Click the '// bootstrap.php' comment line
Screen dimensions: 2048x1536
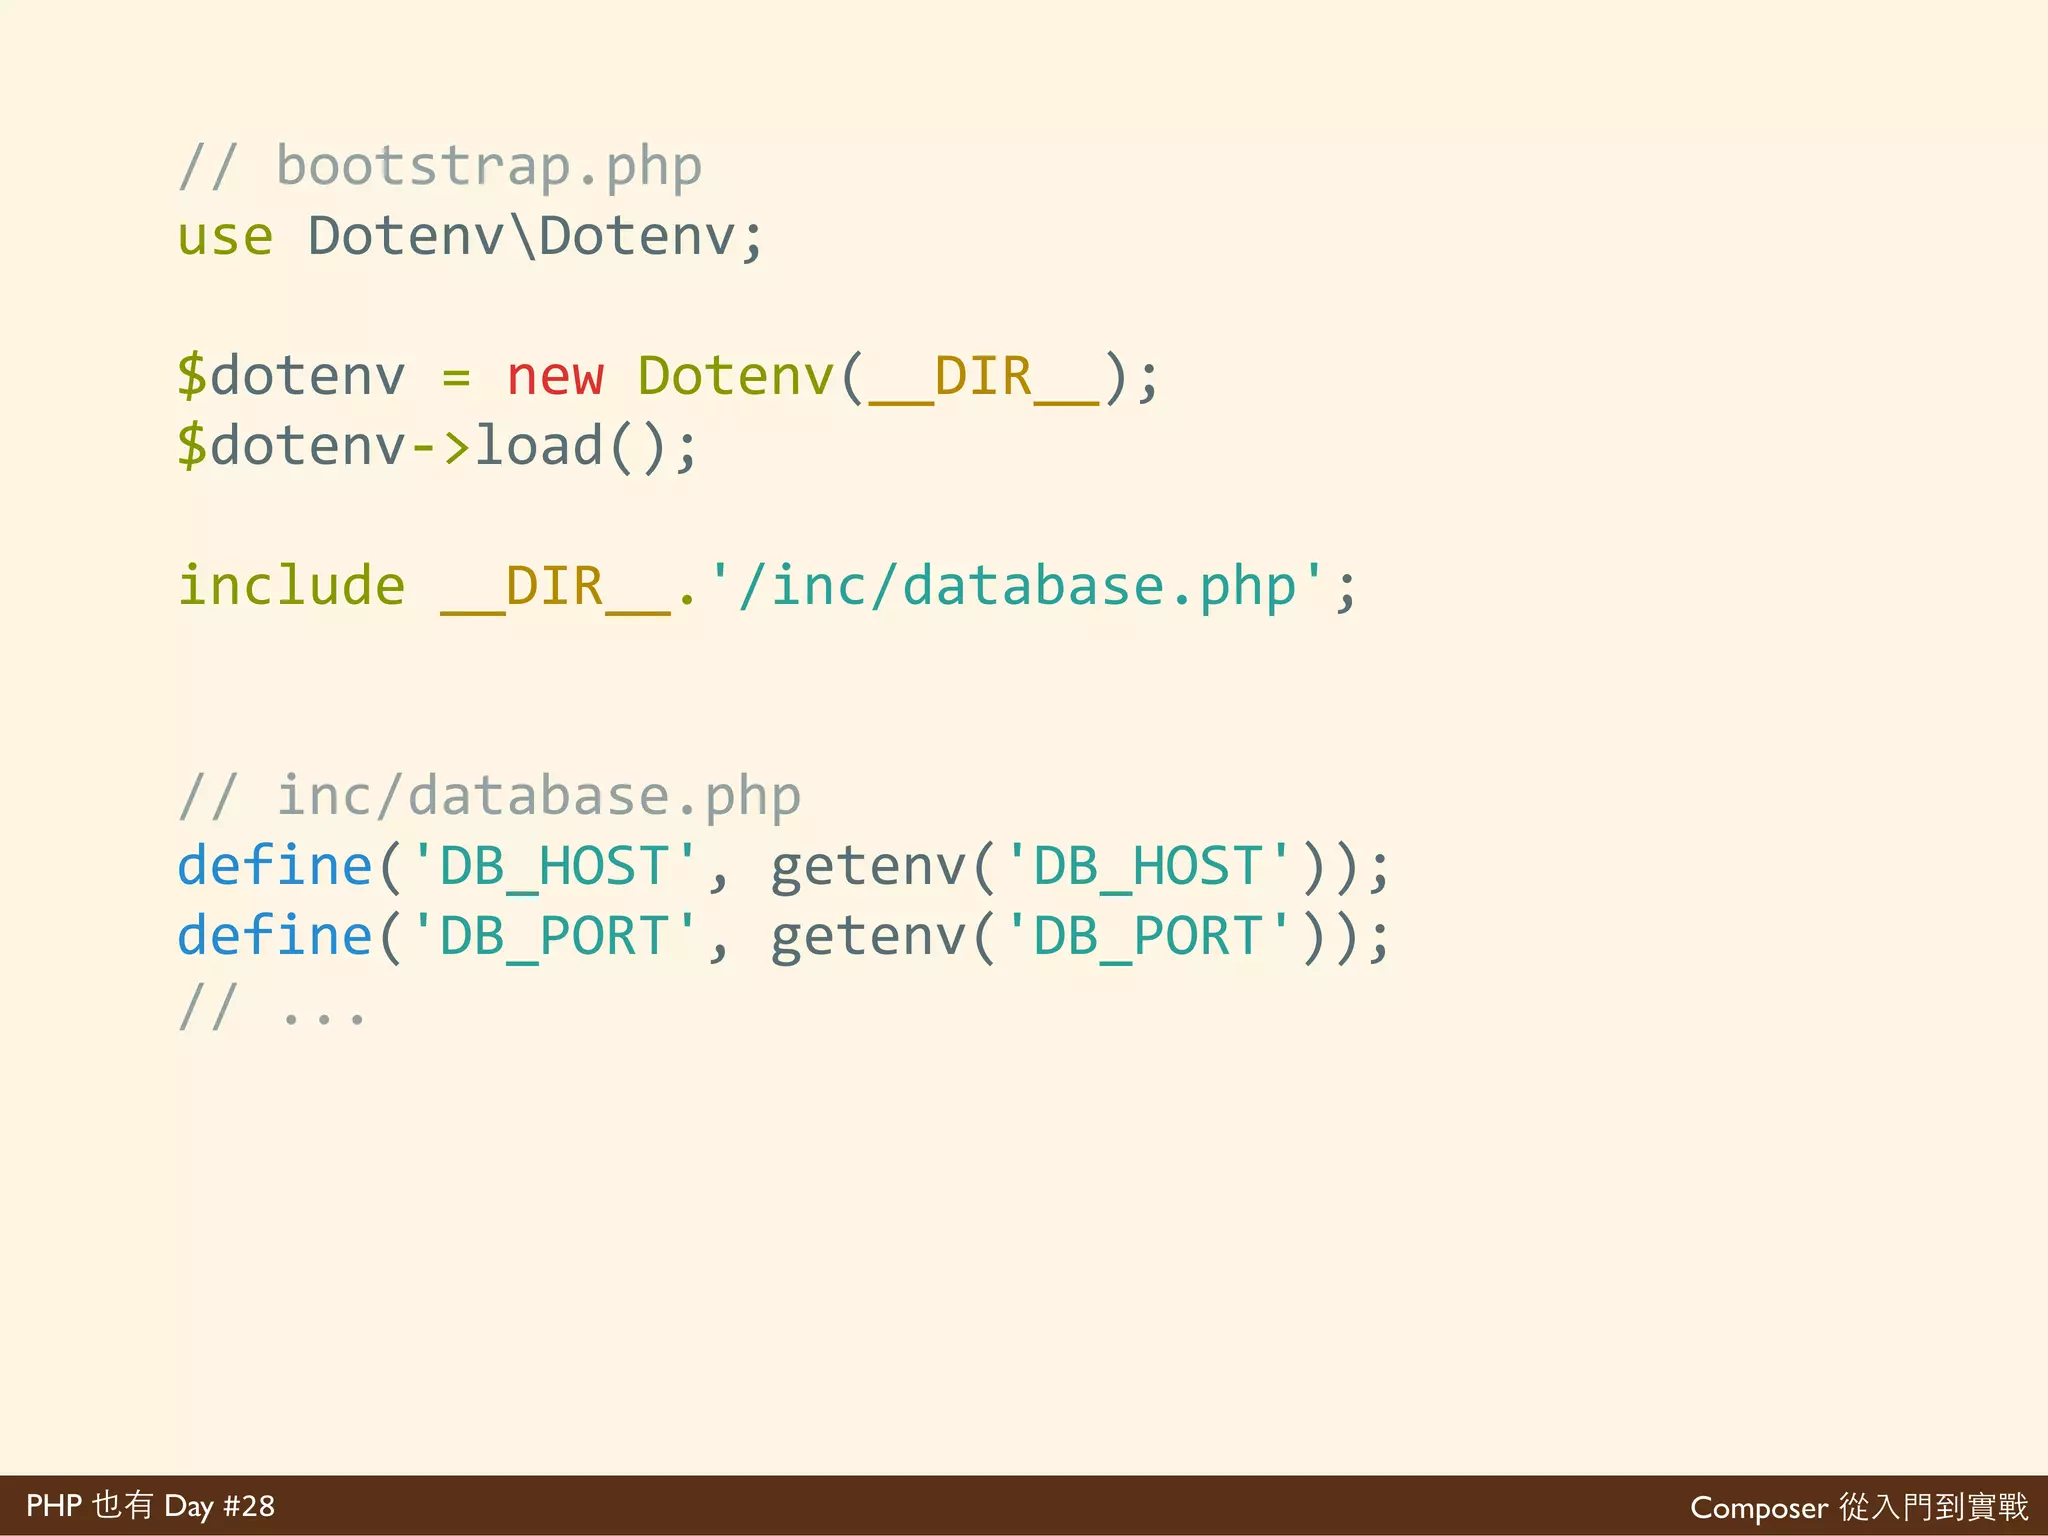[x=440, y=167]
